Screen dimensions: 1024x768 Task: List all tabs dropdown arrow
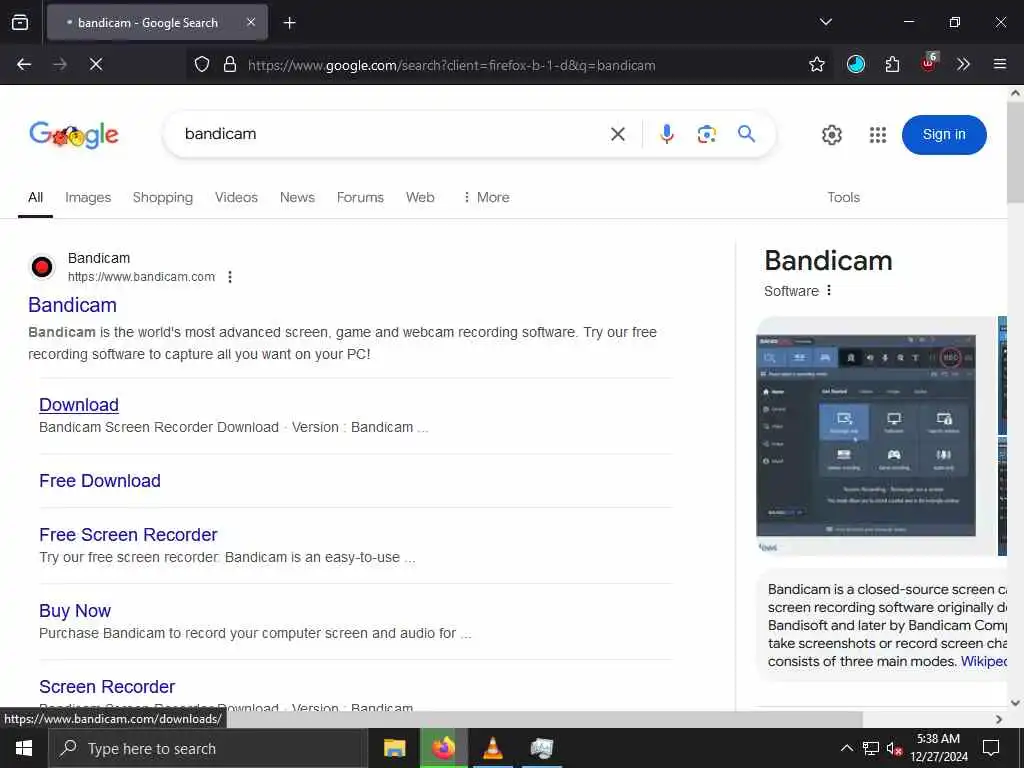825,22
